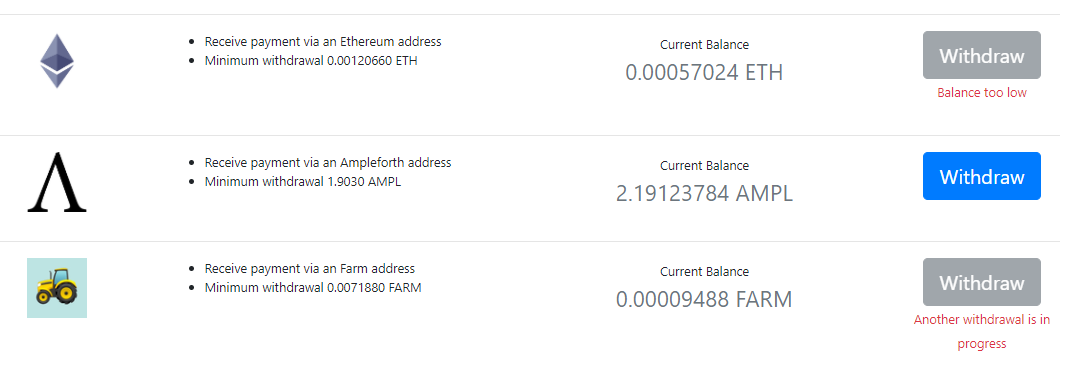Click the Ethereum diamond logo icon
The image size is (1074, 370).
pyautogui.click(x=57, y=61)
